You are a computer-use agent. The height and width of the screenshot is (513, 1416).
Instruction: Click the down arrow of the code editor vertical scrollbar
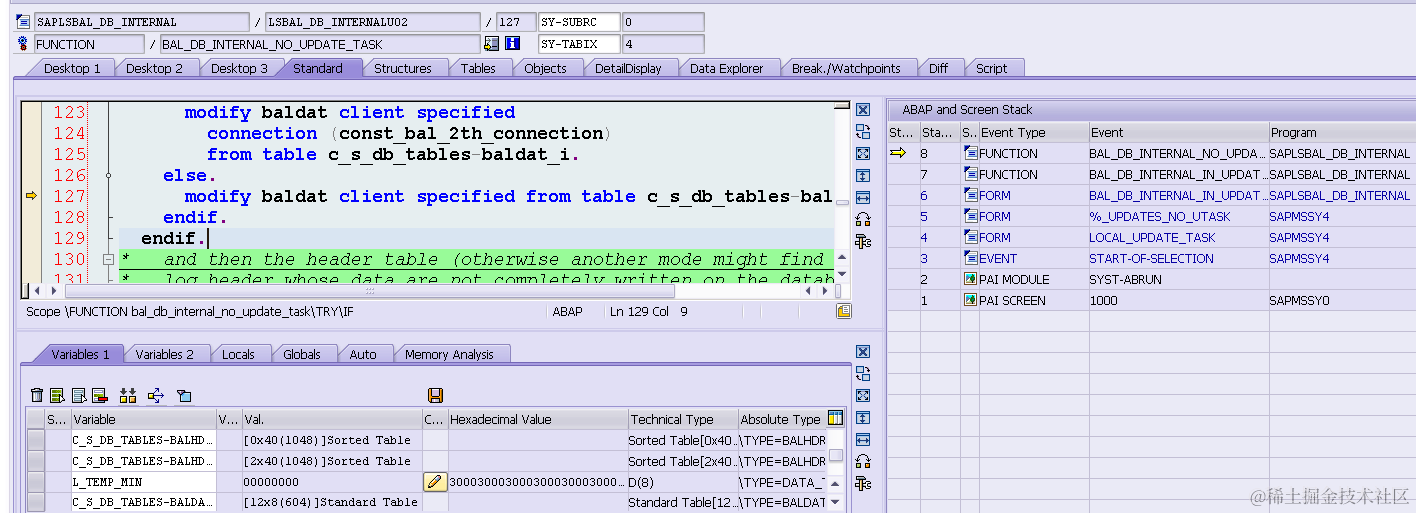pos(842,274)
